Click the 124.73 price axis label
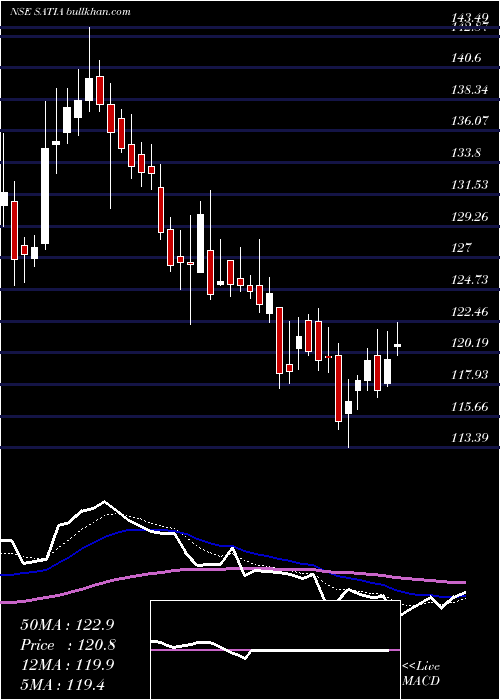Viewport: 500px width, 700px height. point(472,280)
